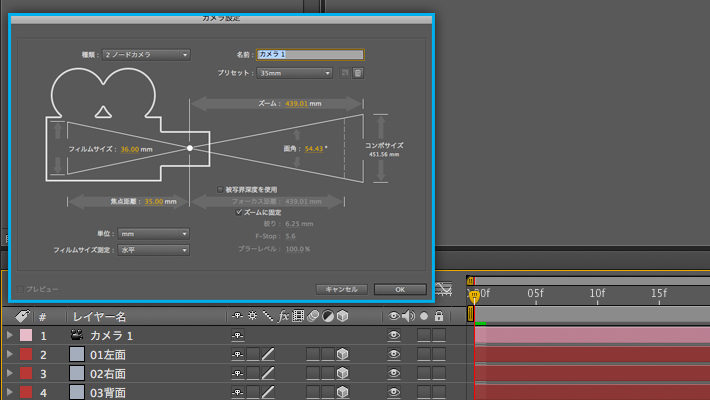Viewport: 710px width, 400px height.
Task: Toggle 3D cube switch on 01左面 layer
Action: [x=343, y=354]
